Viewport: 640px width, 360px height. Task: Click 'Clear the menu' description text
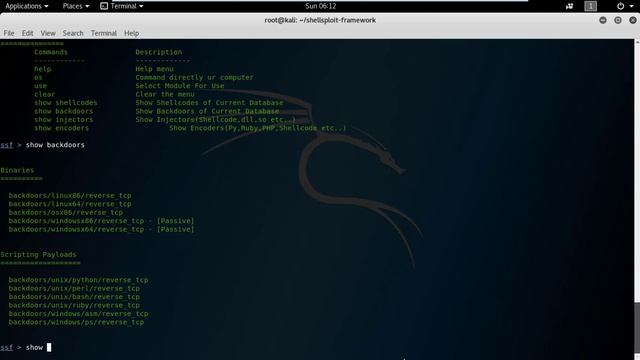(165, 94)
